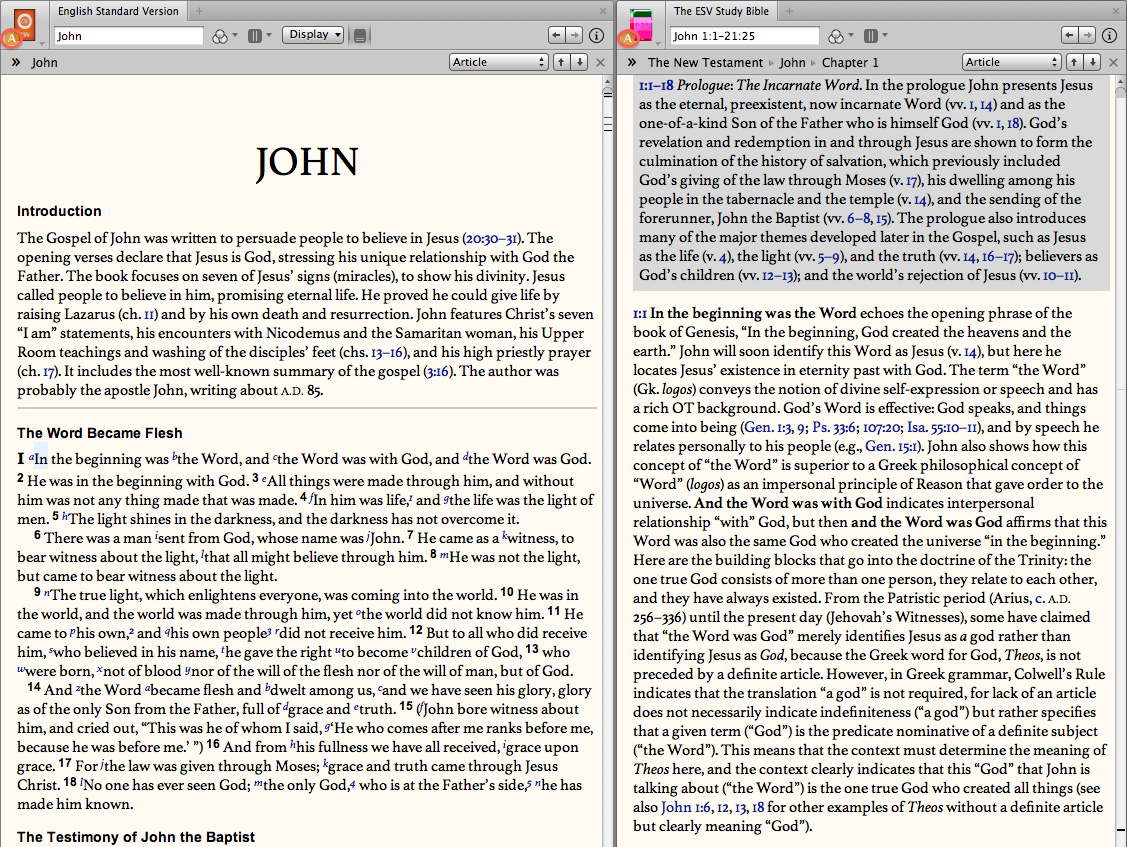Open the 3:16 reference link in Introduction
The width and height of the screenshot is (1127, 847).
tap(437, 372)
